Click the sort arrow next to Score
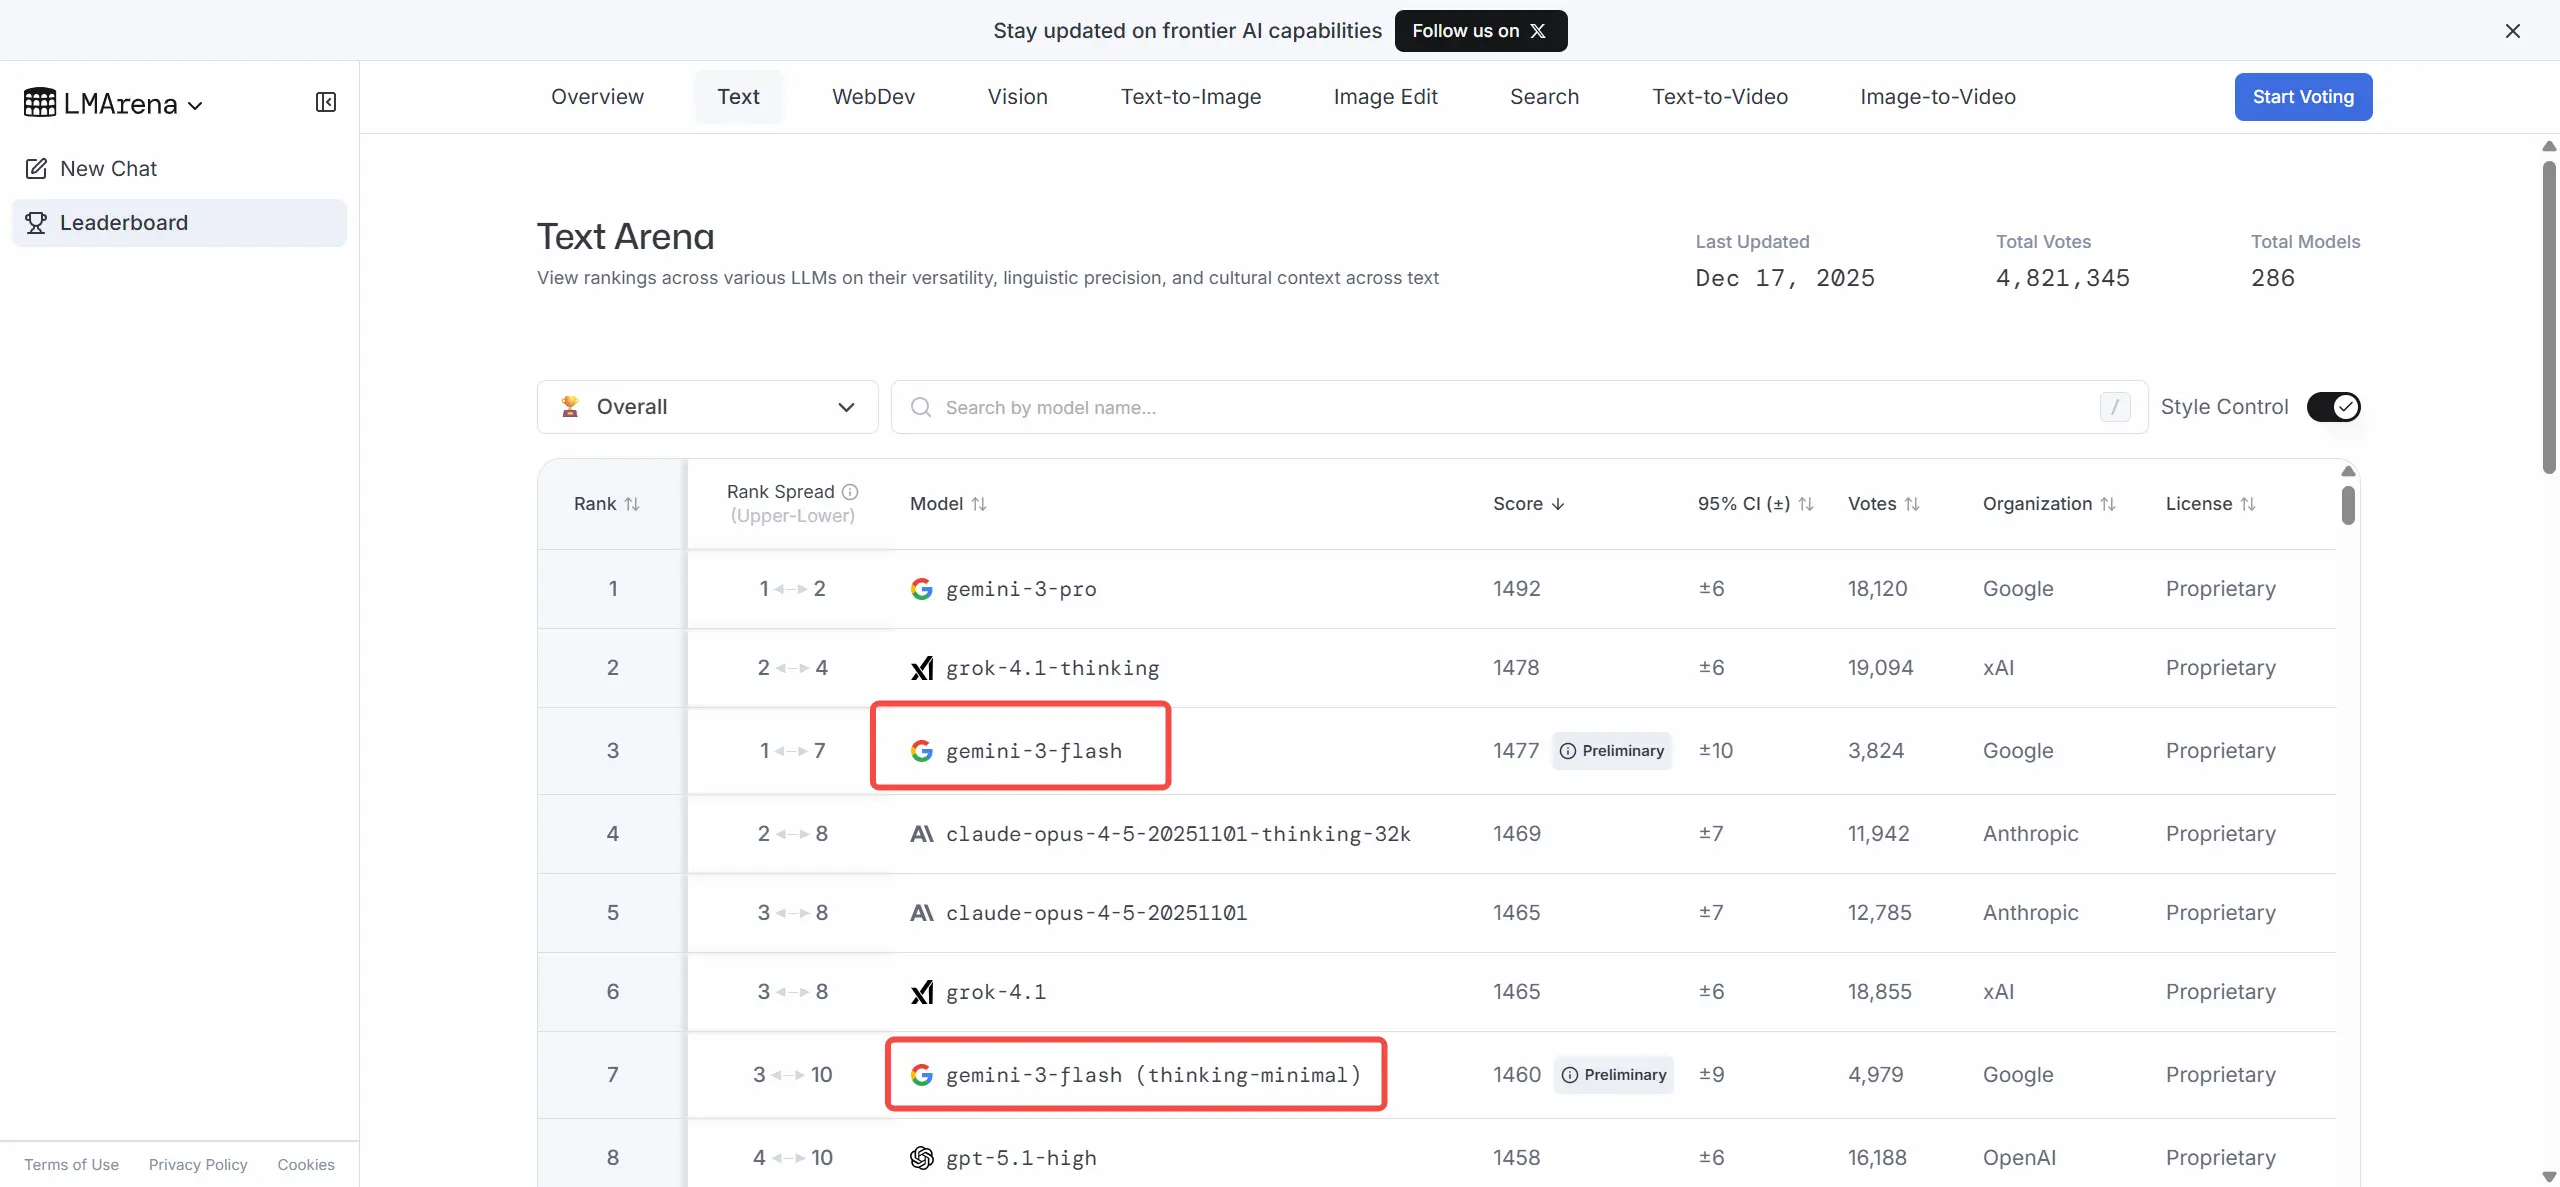The width and height of the screenshot is (2560, 1187). 1557,504
